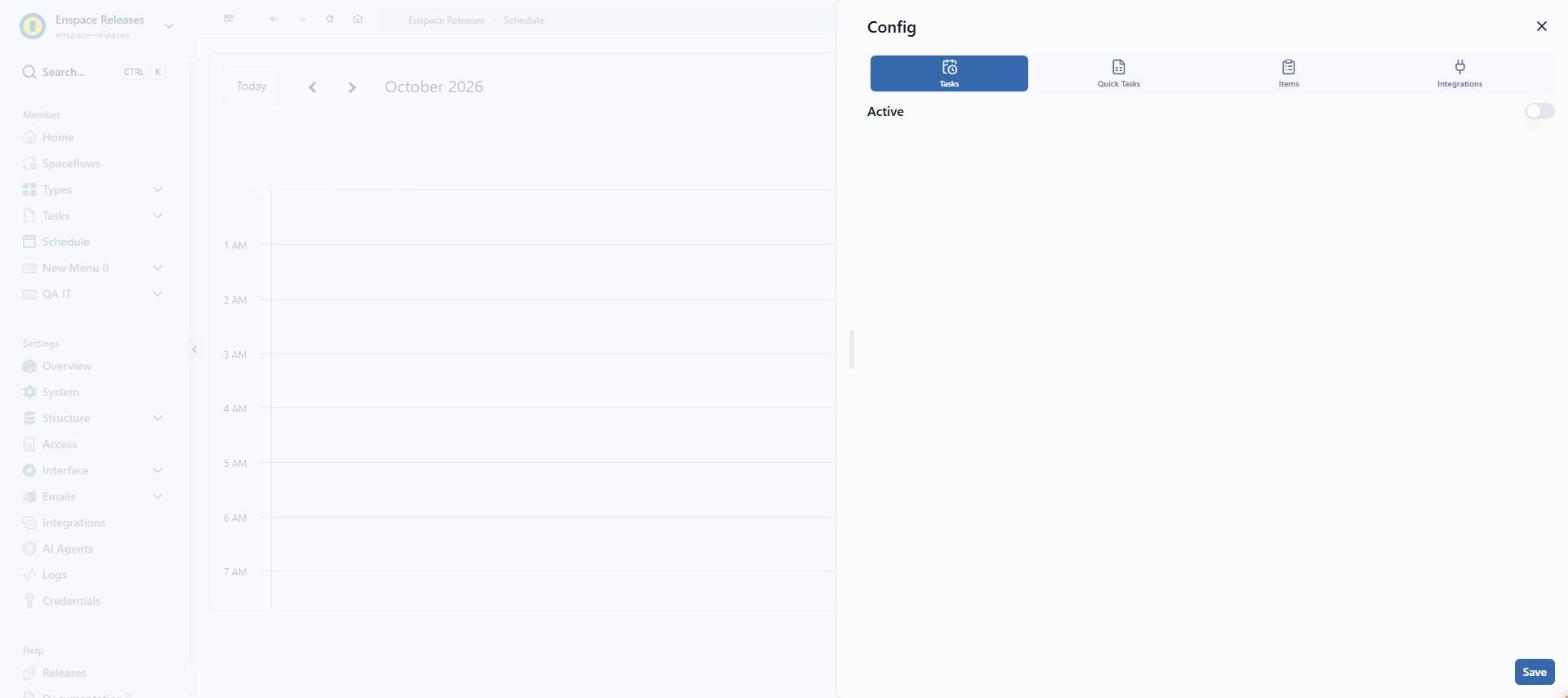Screen dimensions: 1568x698
Task: Expand the Tasks sidebar chevron
Action: click(157, 215)
